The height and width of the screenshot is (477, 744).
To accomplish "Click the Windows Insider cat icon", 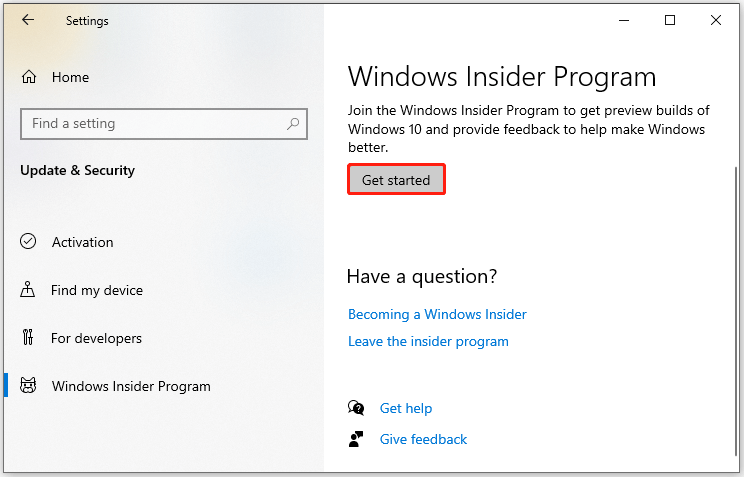I will tap(28, 385).
